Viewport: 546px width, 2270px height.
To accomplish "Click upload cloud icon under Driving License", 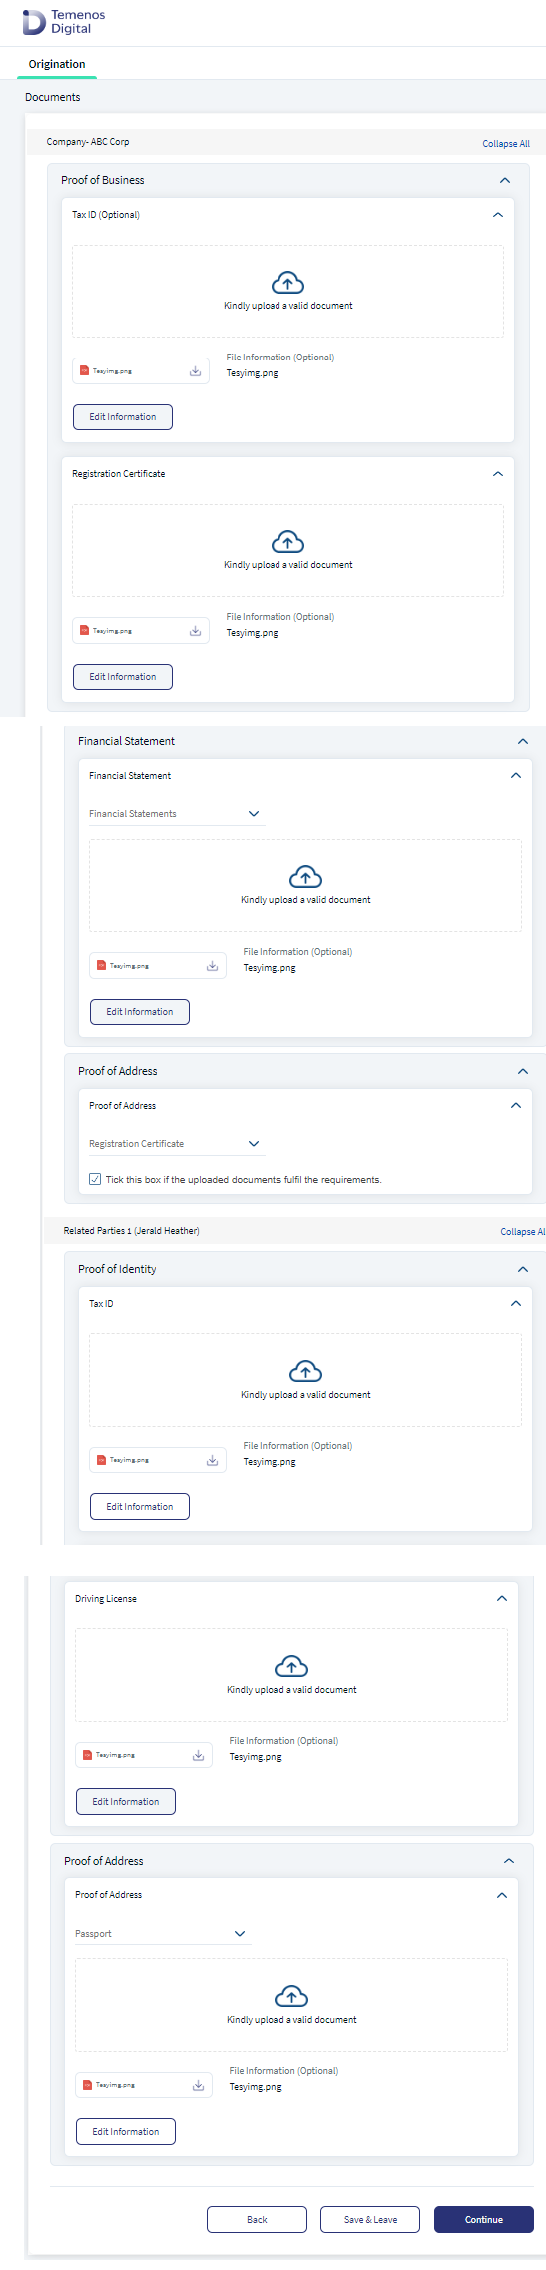I will [x=291, y=1666].
